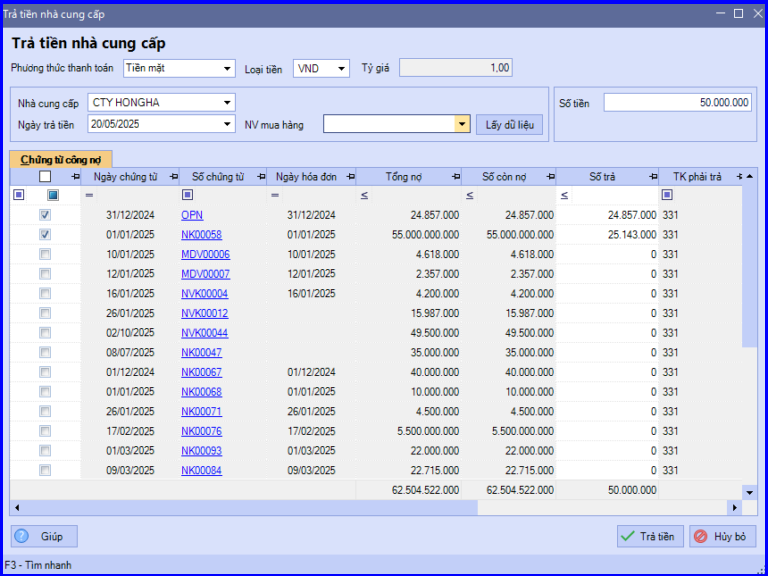Image resolution: width=768 pixels, height=576 pixels.
Task: Open voucher link NK00084
Action: pos(201,470)
